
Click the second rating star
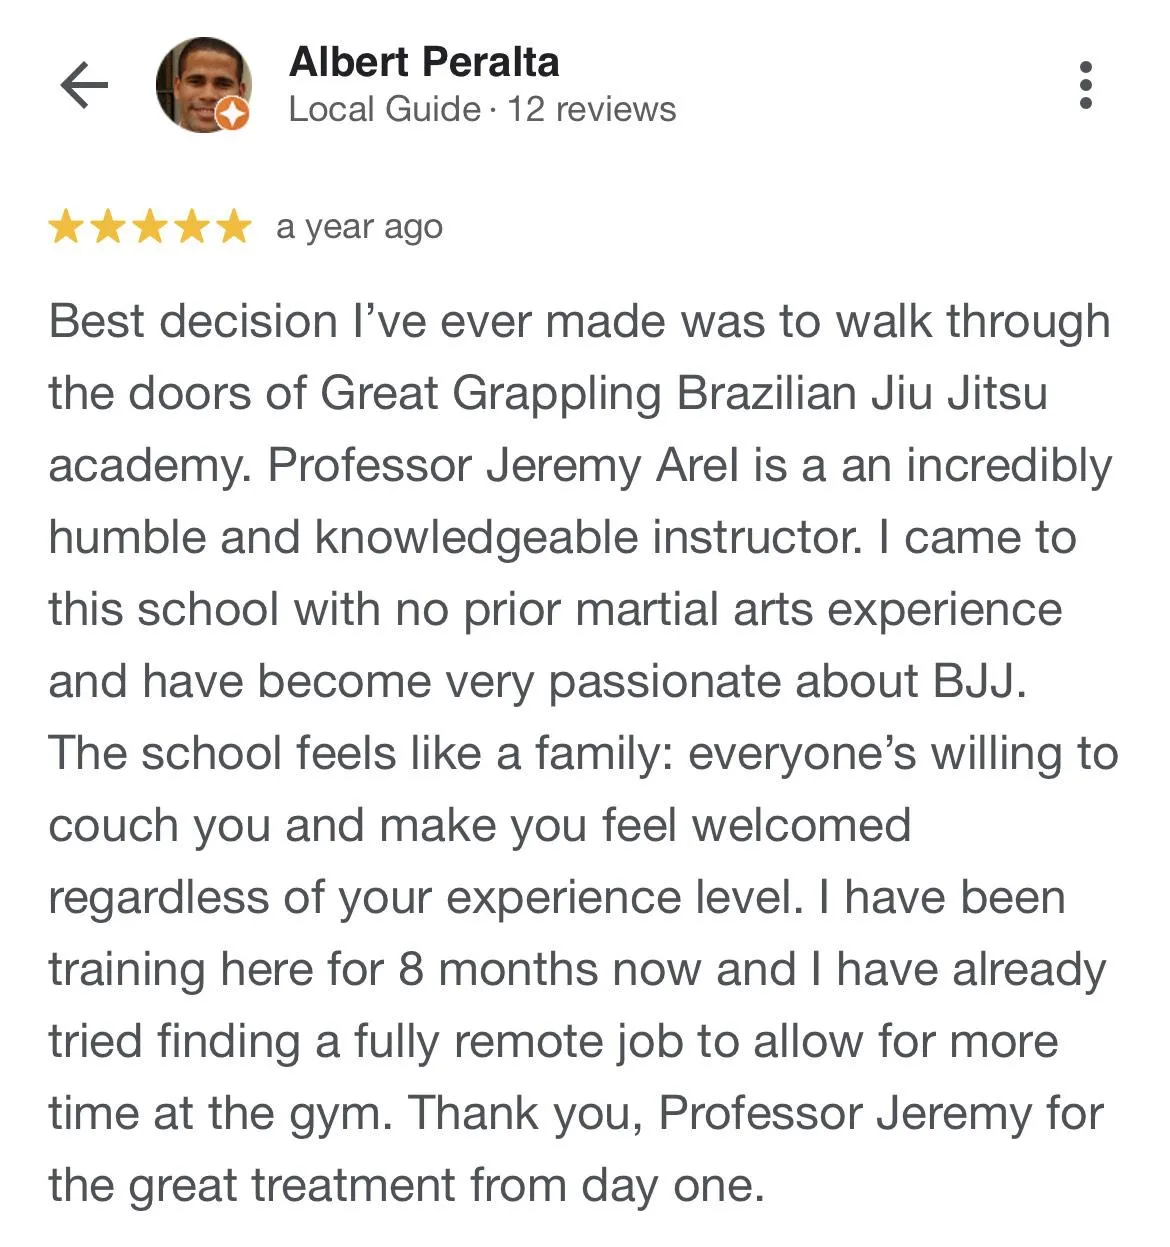click(x=108, y=227)
